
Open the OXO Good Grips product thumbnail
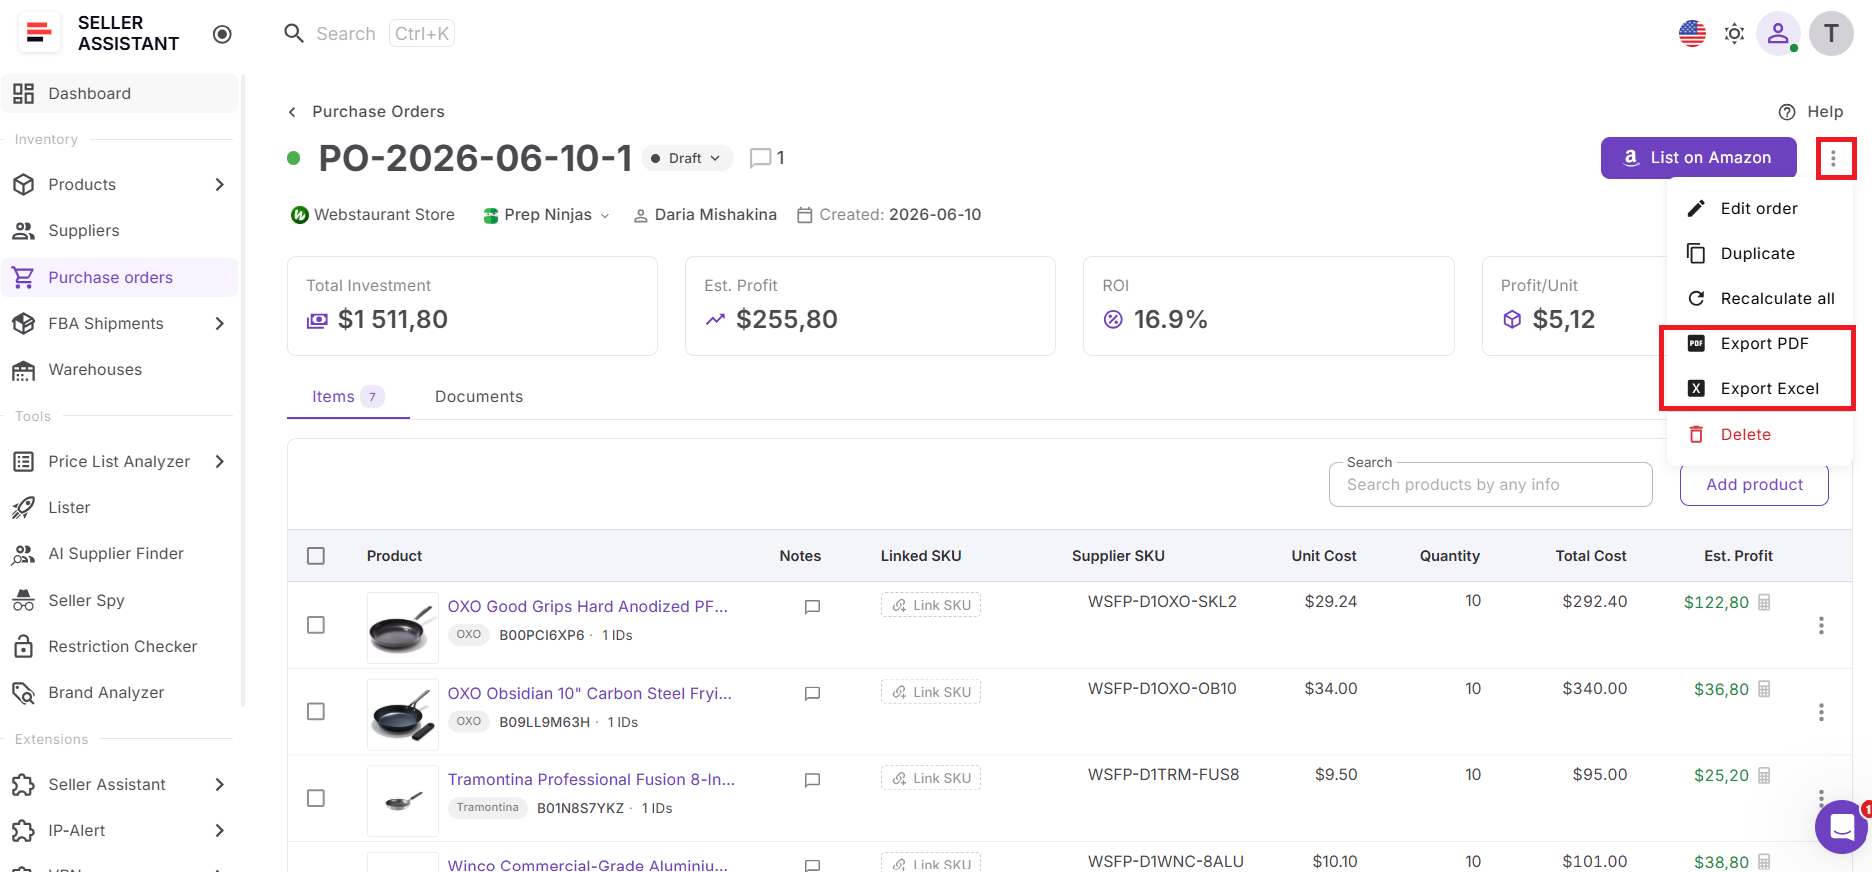403,628
